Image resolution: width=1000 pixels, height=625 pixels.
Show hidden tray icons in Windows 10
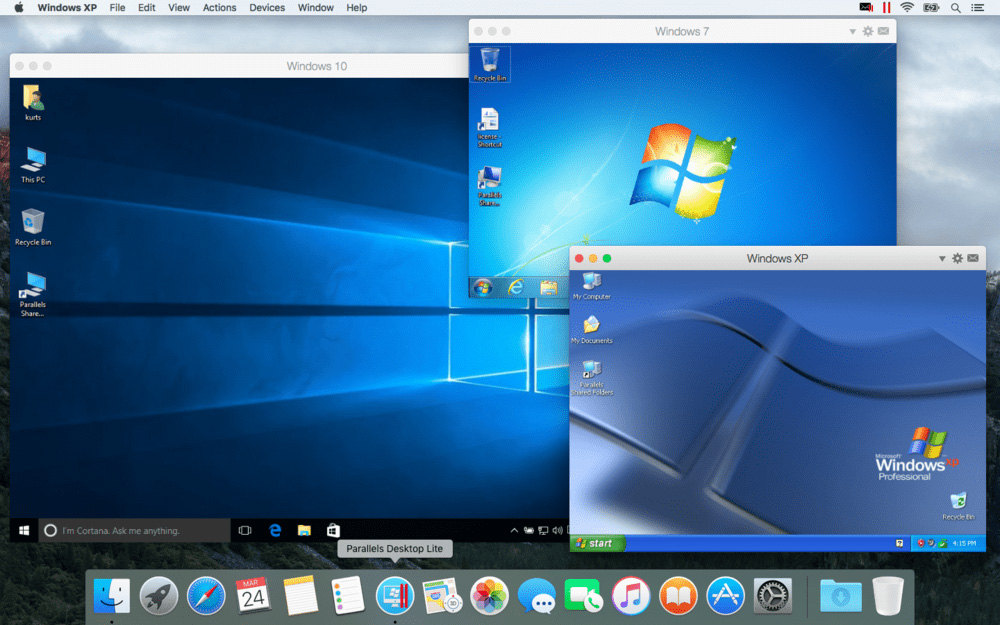(x=514, y=531)
